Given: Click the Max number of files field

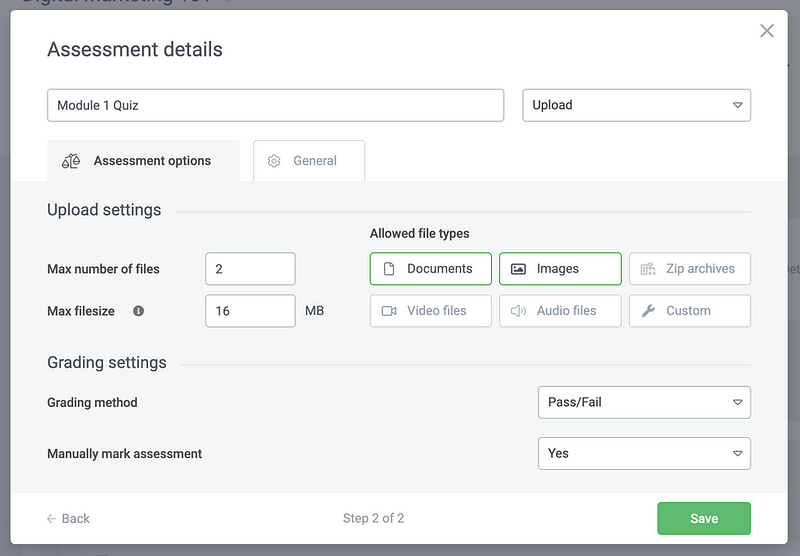Looking at the screenshot, I should tap(251, 269).
